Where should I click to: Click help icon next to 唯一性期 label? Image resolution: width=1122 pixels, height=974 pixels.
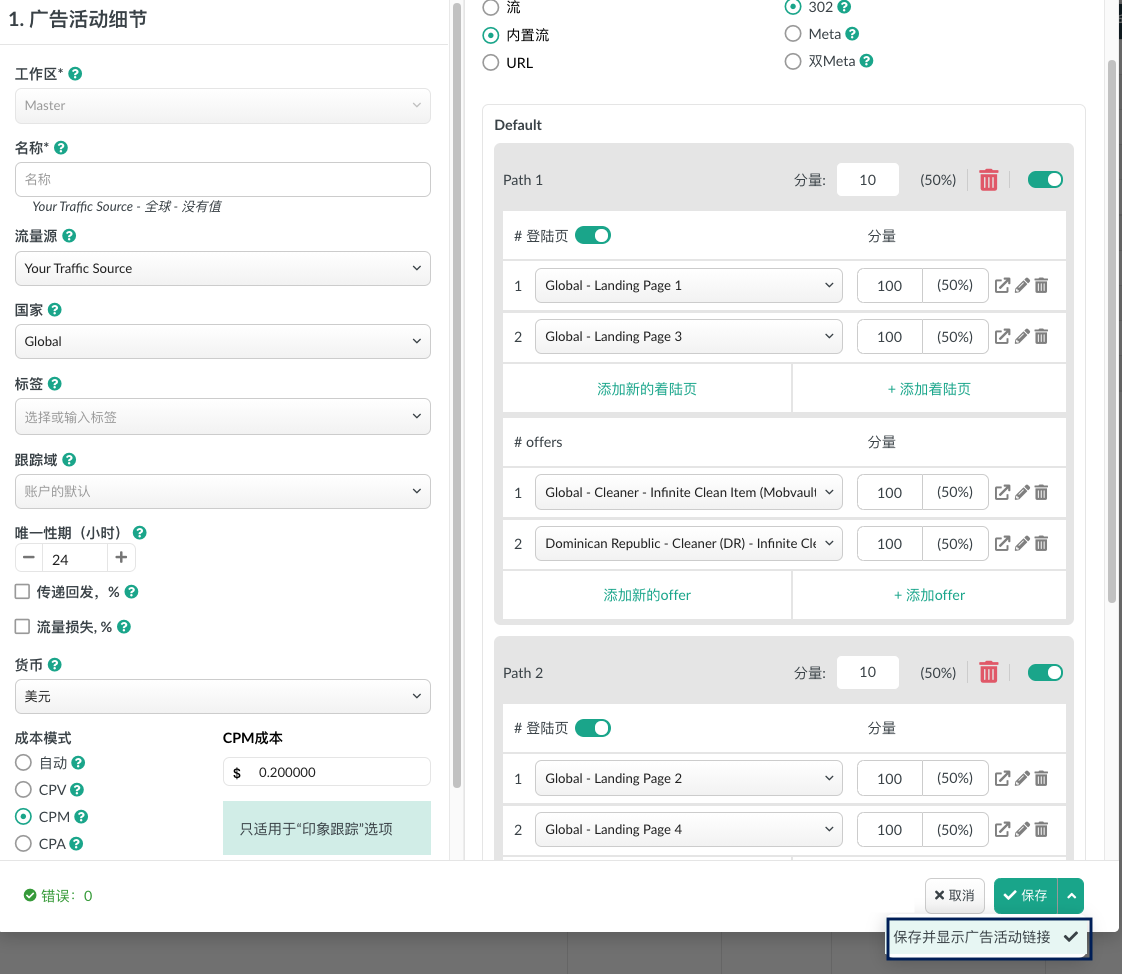pyautogui.click(x=140, y=532)
